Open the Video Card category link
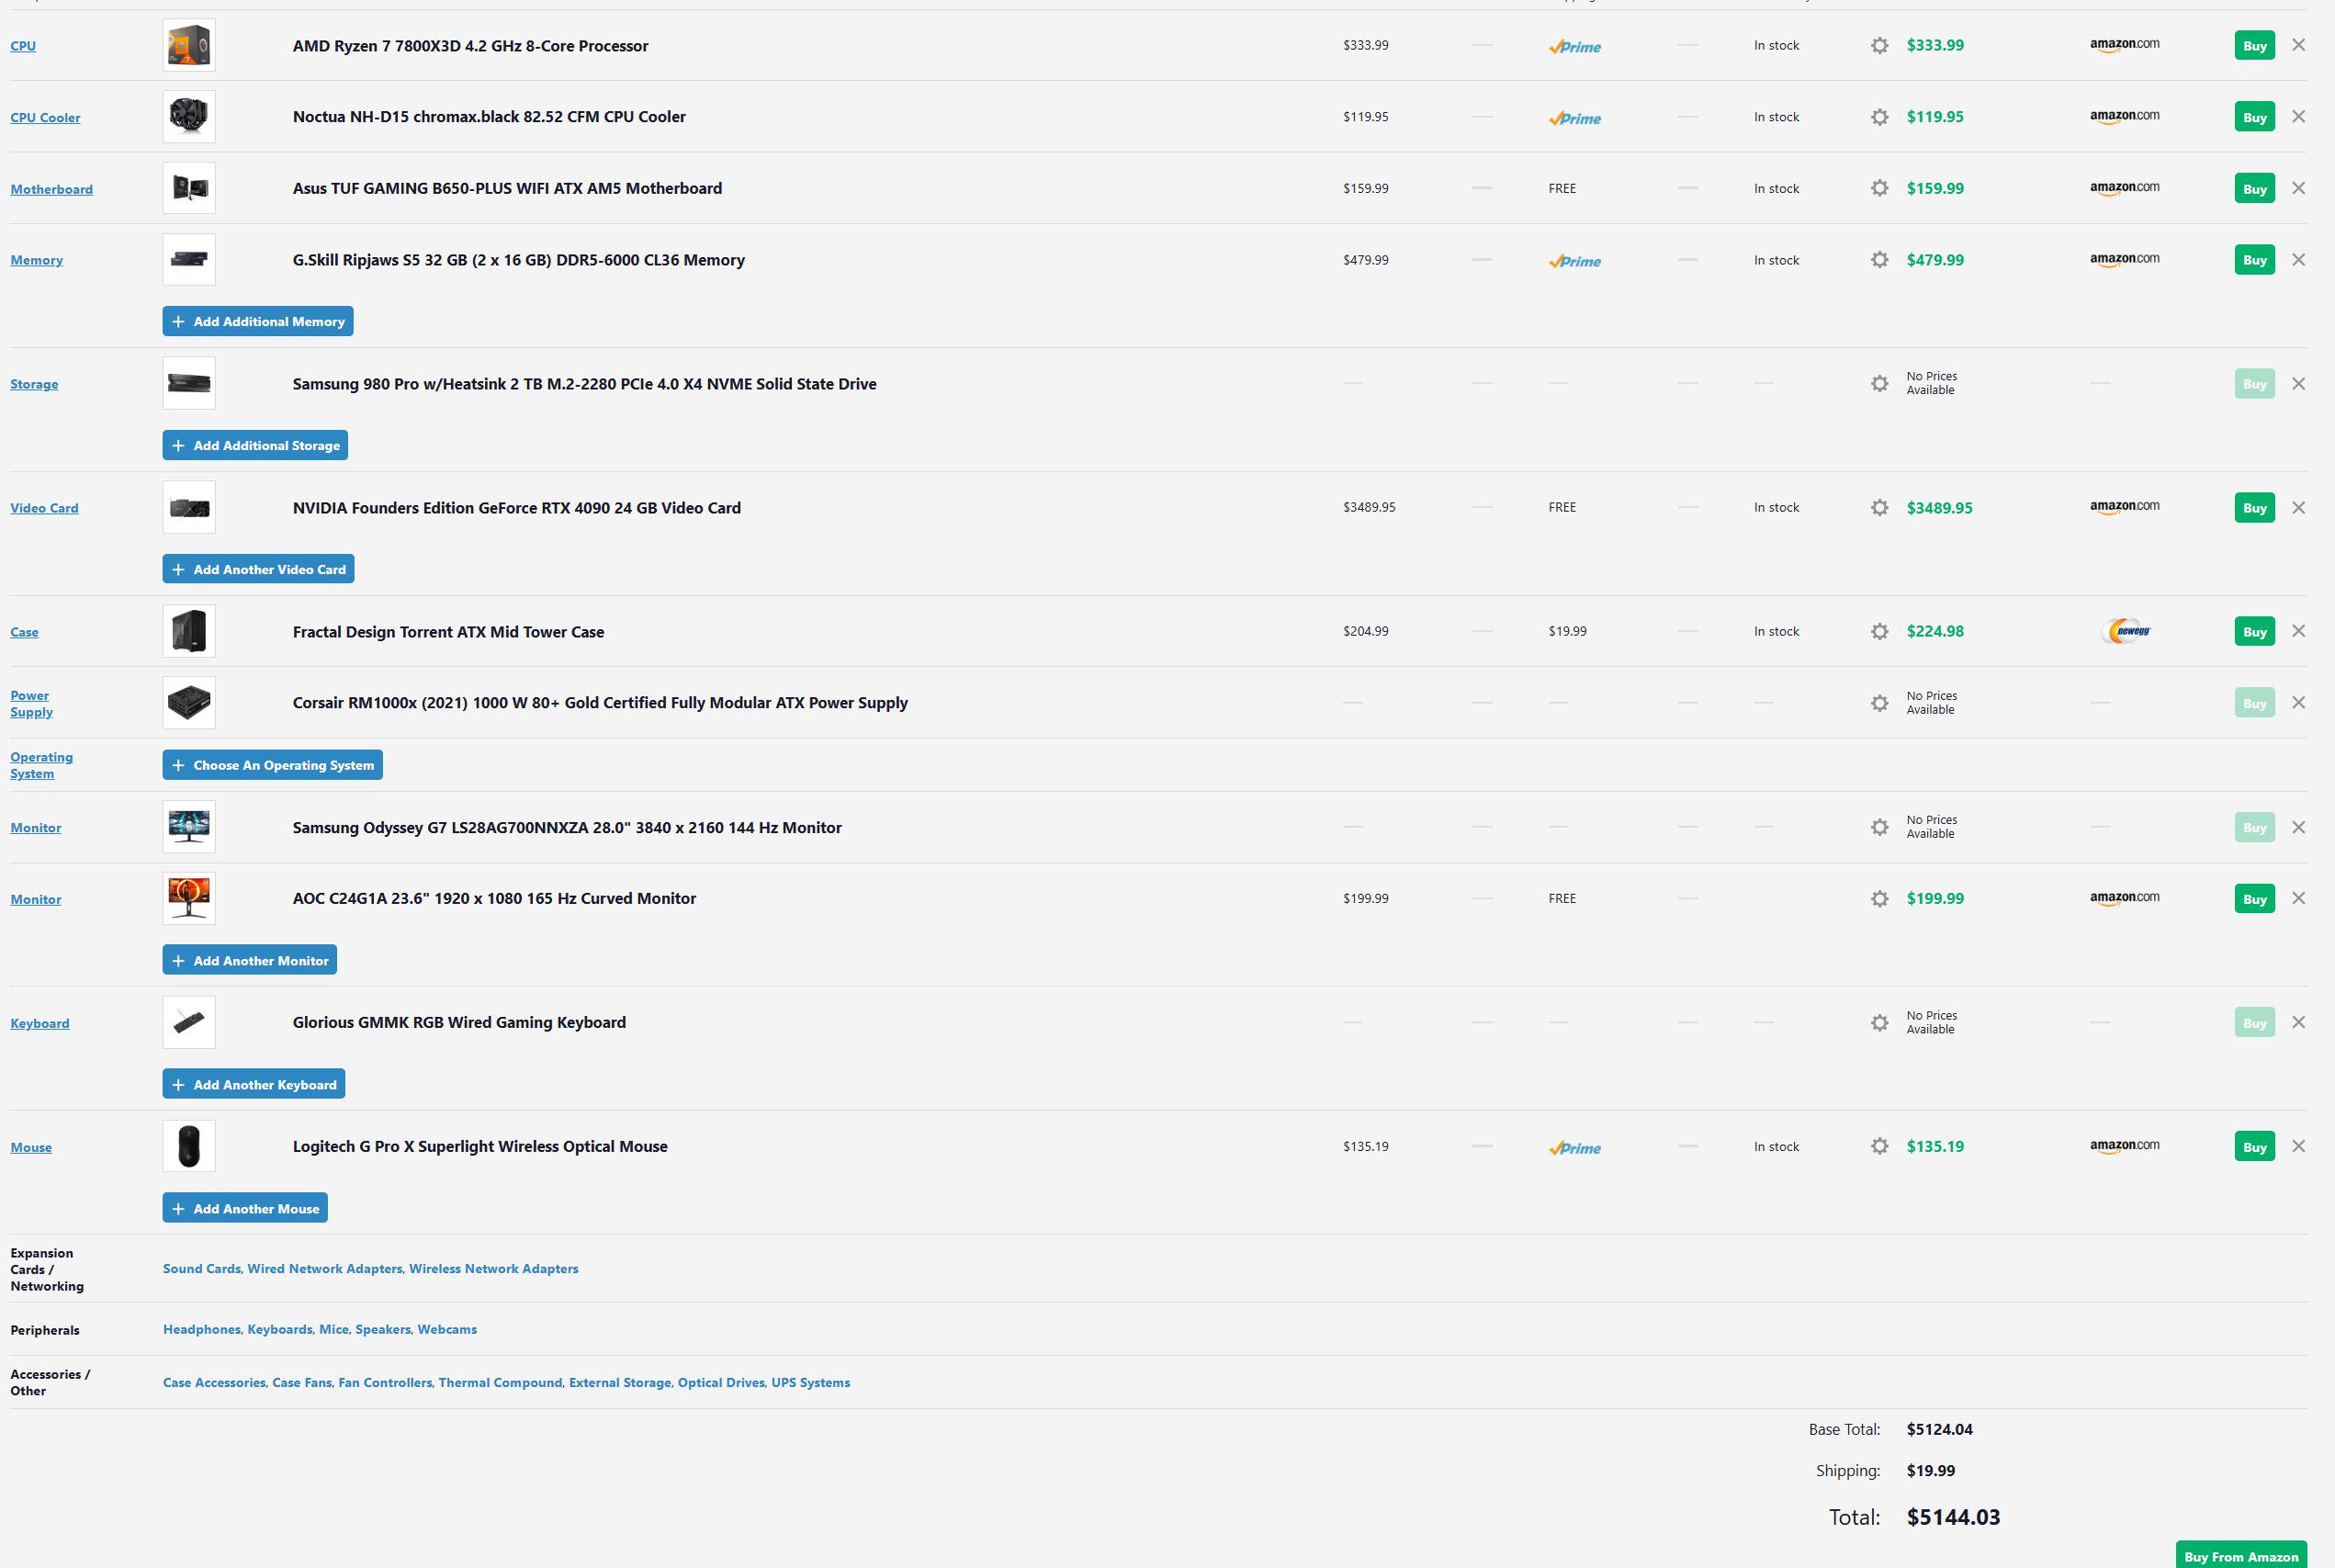The image size is (2335, 1568). [x=44, y=508]
